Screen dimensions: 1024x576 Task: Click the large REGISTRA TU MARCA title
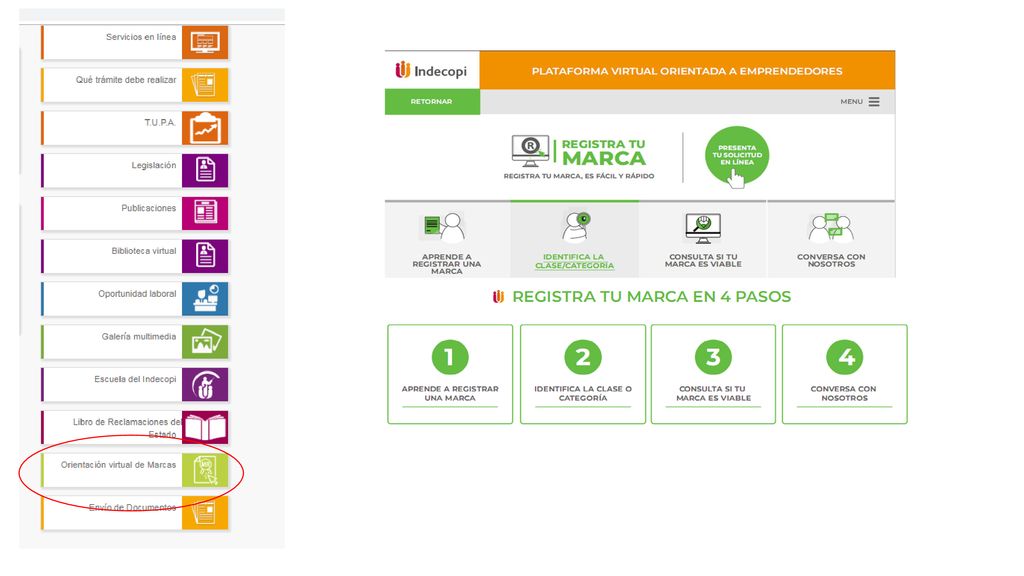coord(603,153)
